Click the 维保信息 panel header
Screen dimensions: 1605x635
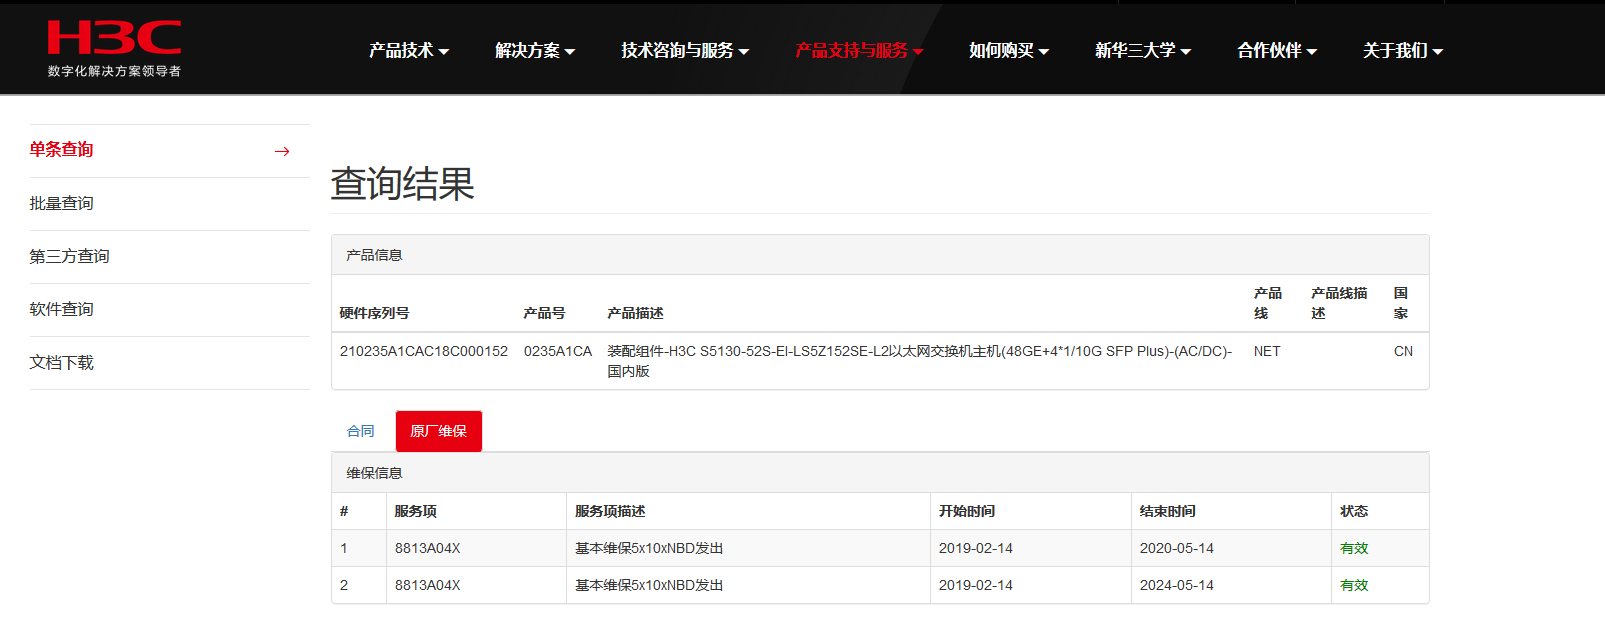click(880, 473)
